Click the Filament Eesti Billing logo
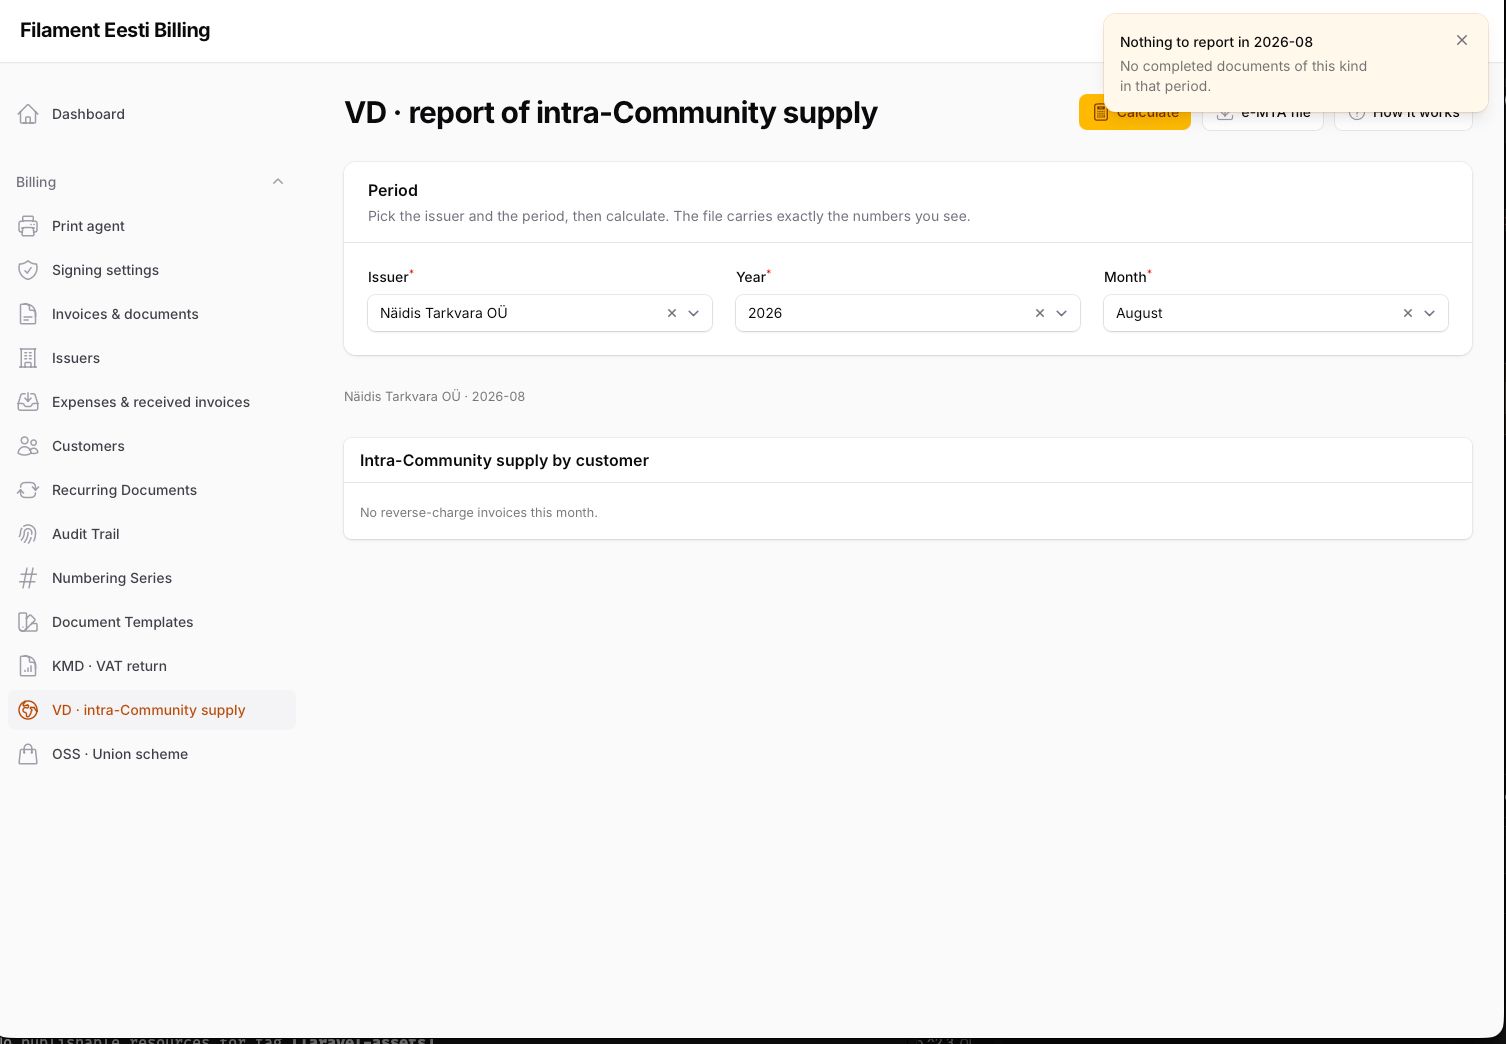The height and width of the screenshot is (1044, 1506). coord(115,30)
